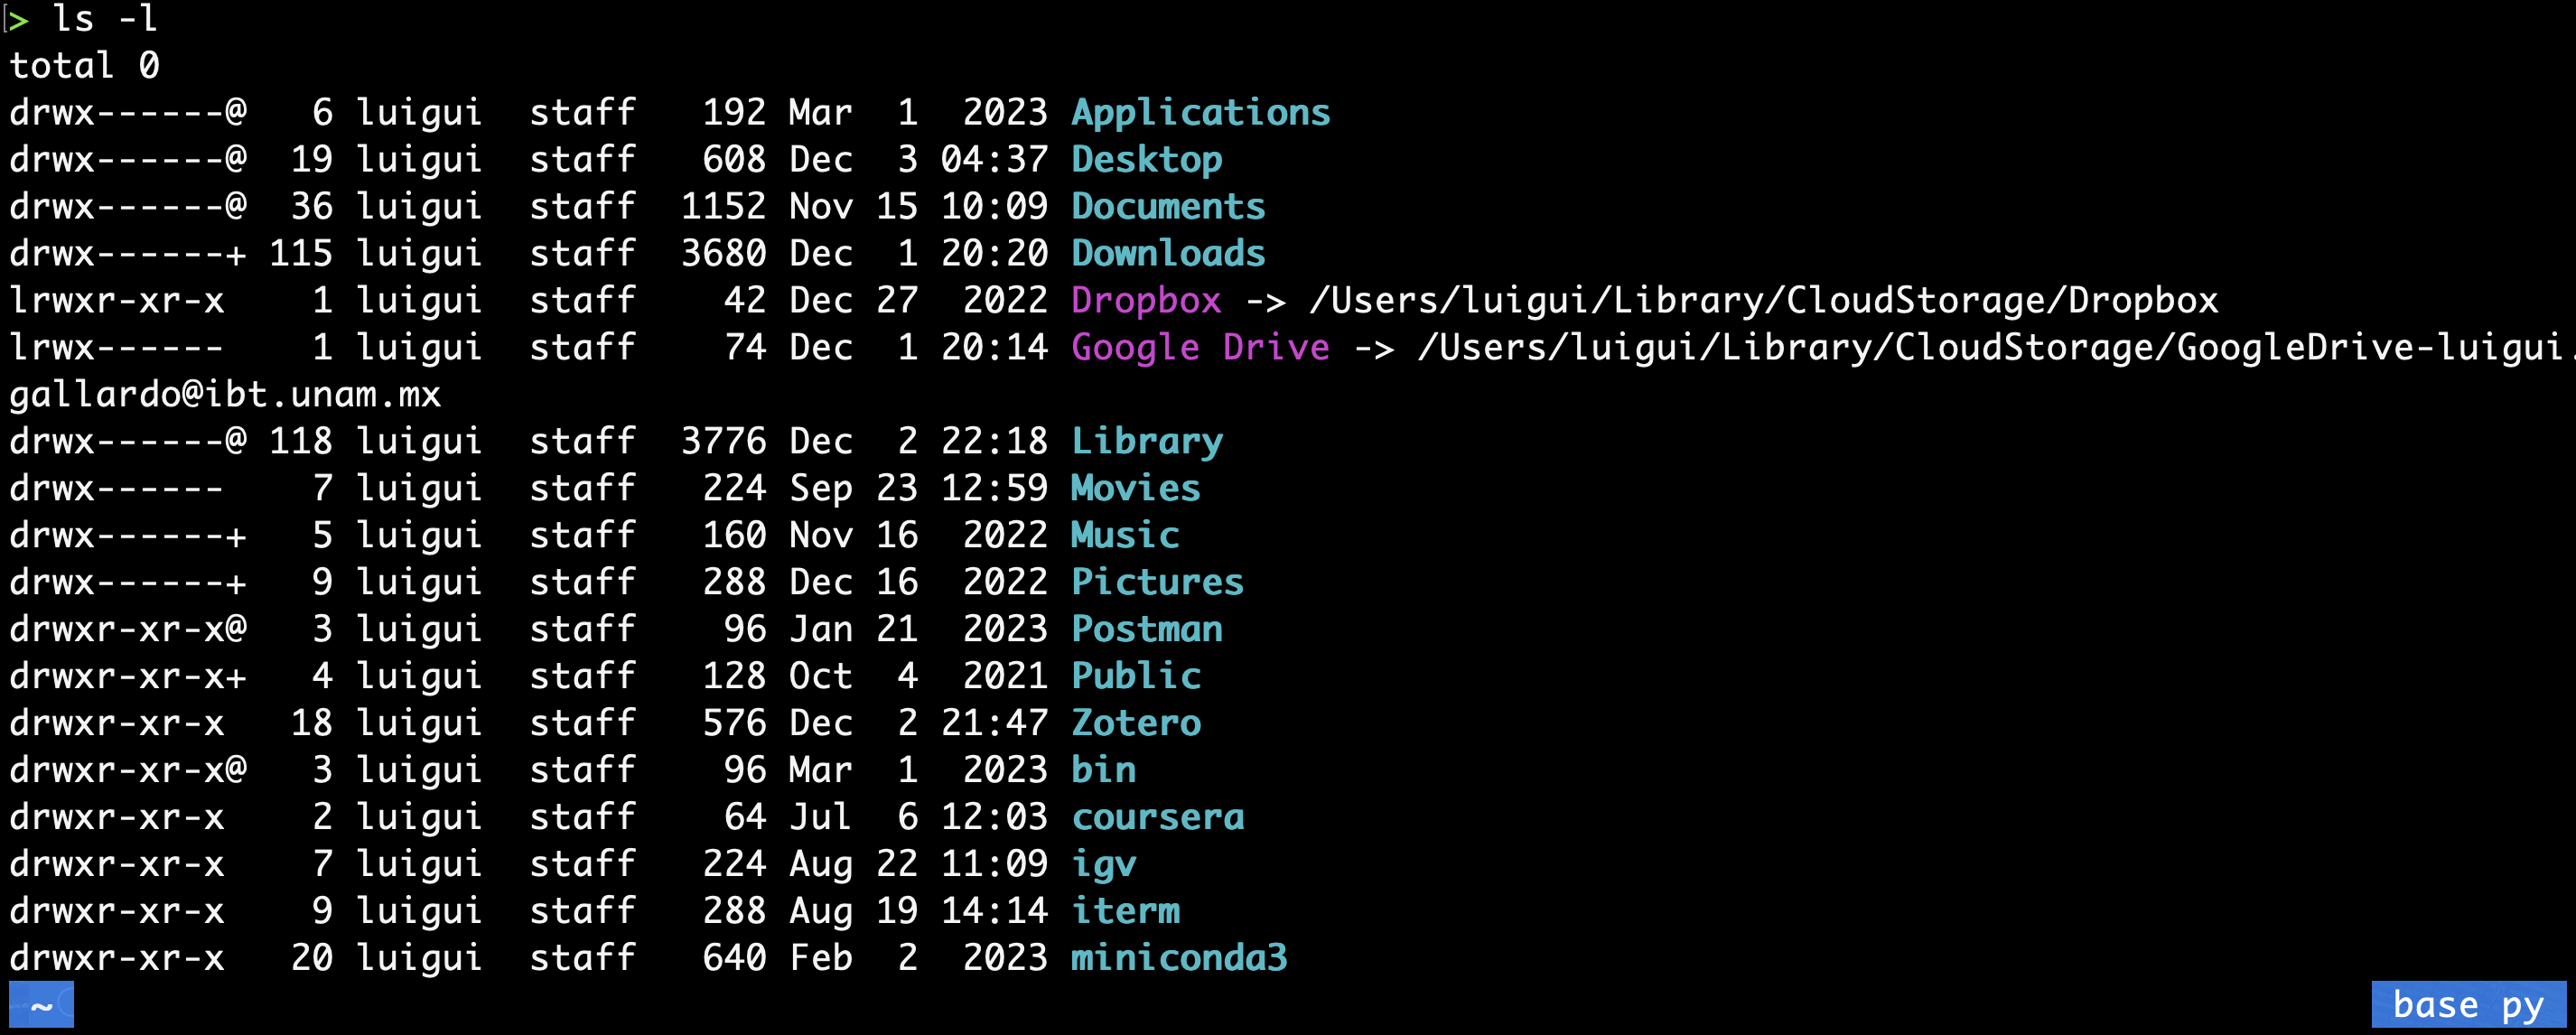
Task: Click the wrapped gallardo@ibt.unam.mx text
Action: coord(225,394)
